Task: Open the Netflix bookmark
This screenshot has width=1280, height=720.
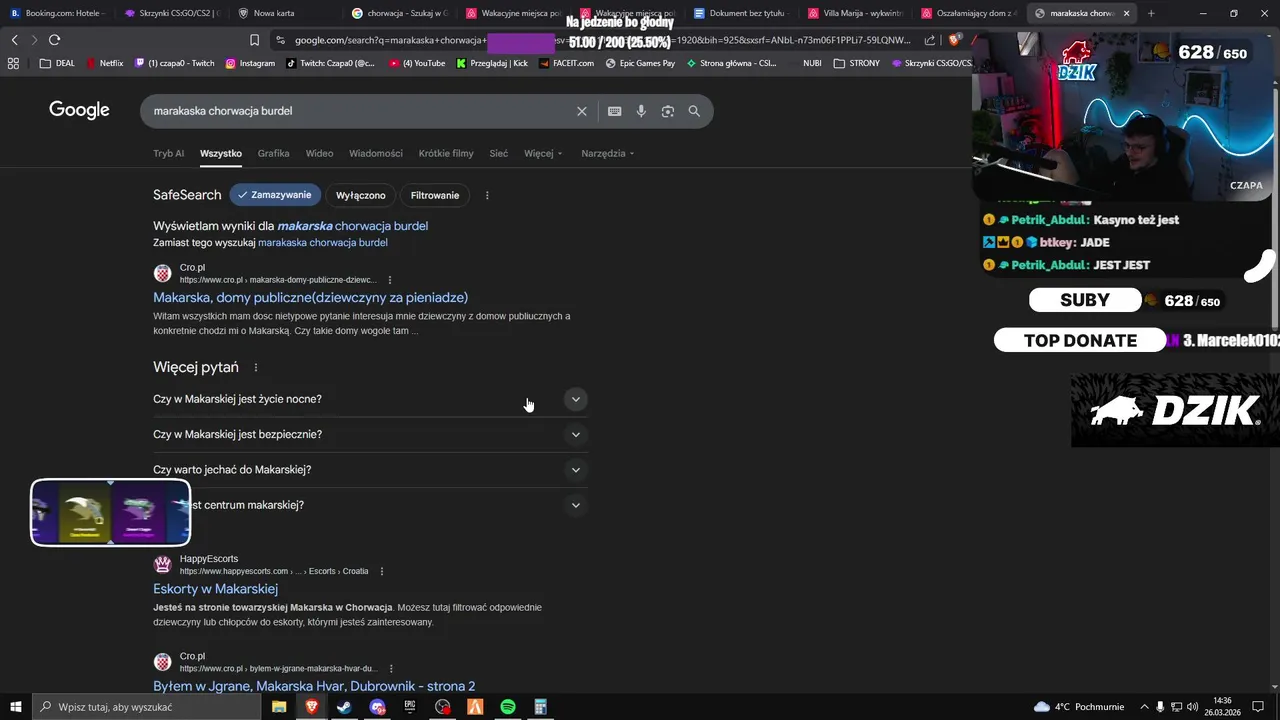Action: click(104, 63)
